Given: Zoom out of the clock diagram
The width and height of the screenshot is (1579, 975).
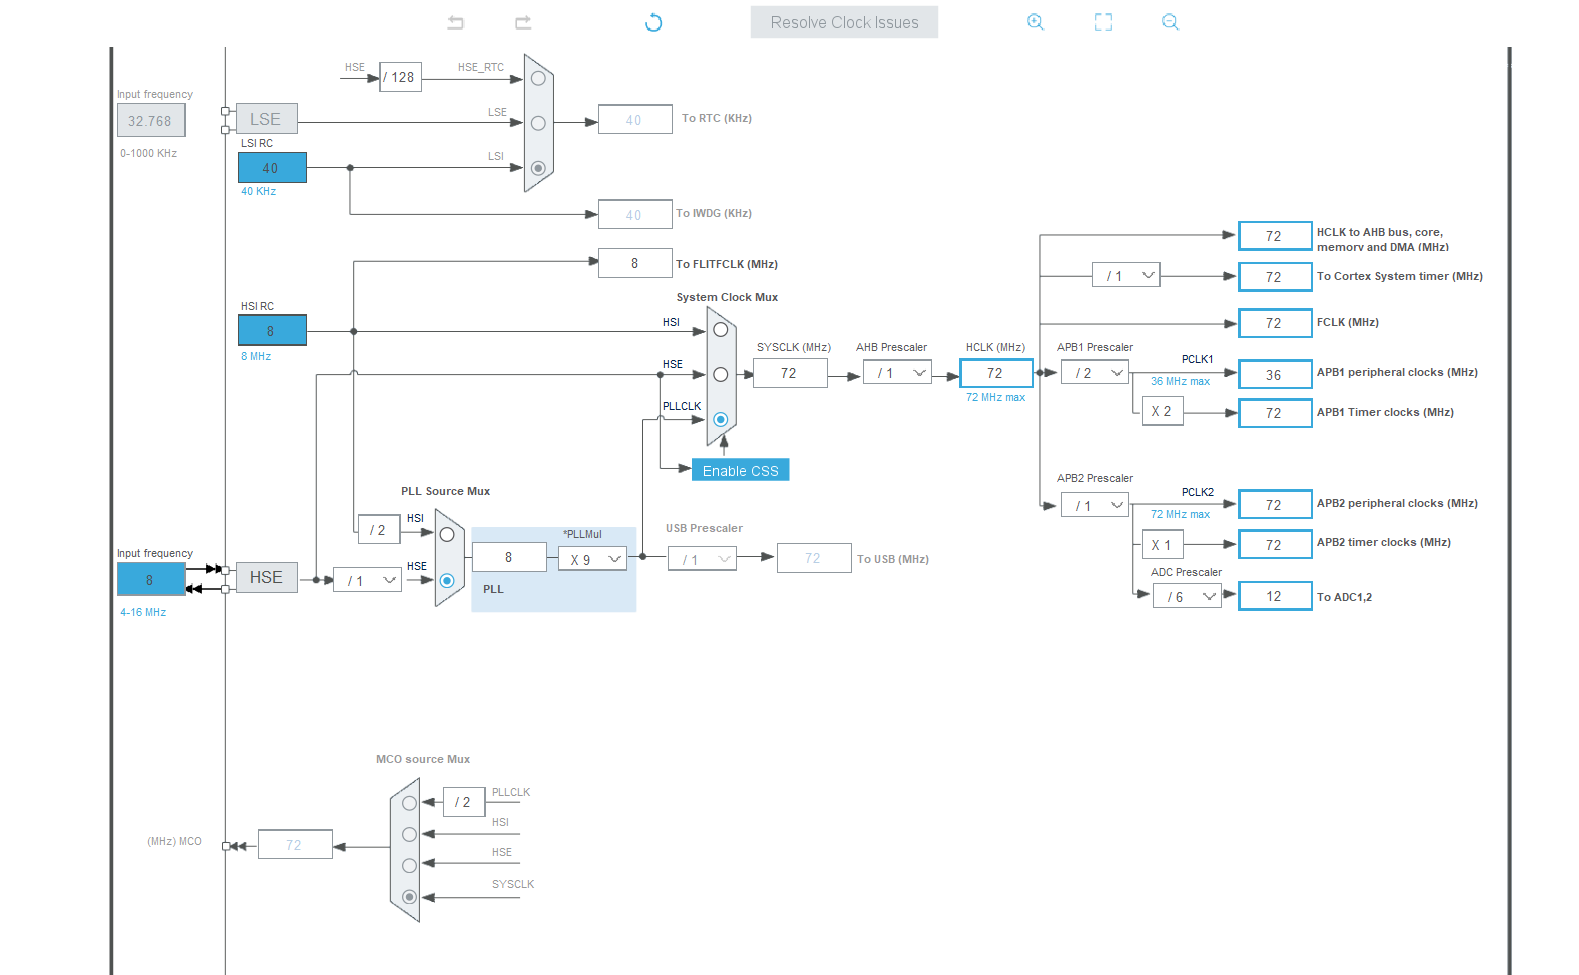Looking at the screenshot, I should pos(1170,22).
